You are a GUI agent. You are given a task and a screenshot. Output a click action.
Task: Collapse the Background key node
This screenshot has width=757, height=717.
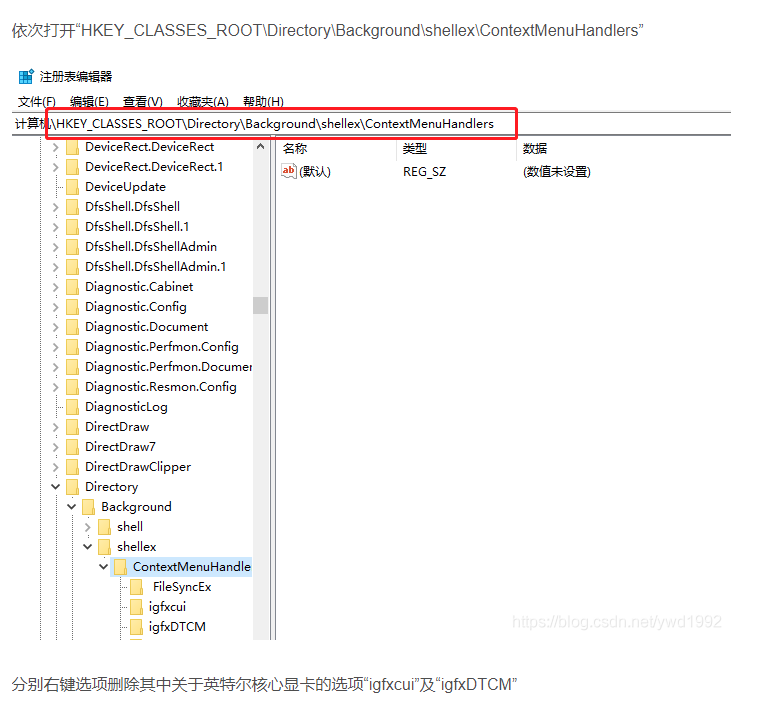pos(71,507)
